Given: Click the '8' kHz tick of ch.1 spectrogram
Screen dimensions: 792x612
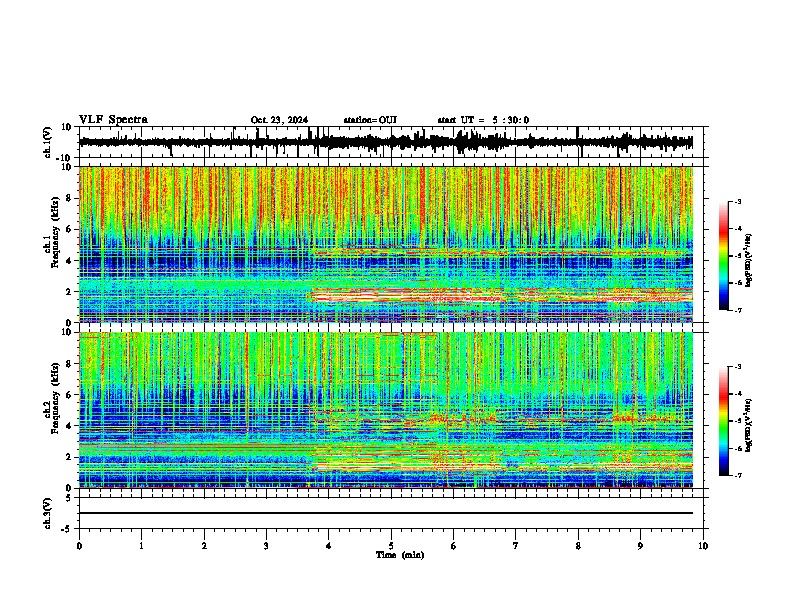Looking at the screenshot, I should click(69, 198).
